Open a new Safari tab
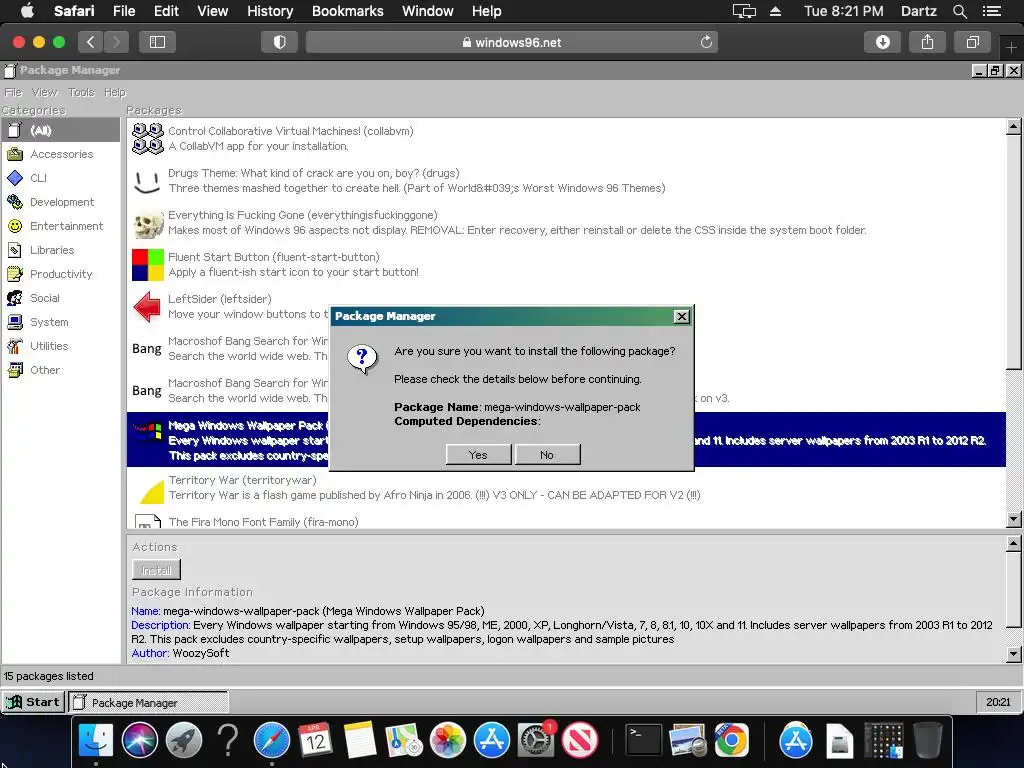Viewport: 1024px width, 768px height. 1012,48
